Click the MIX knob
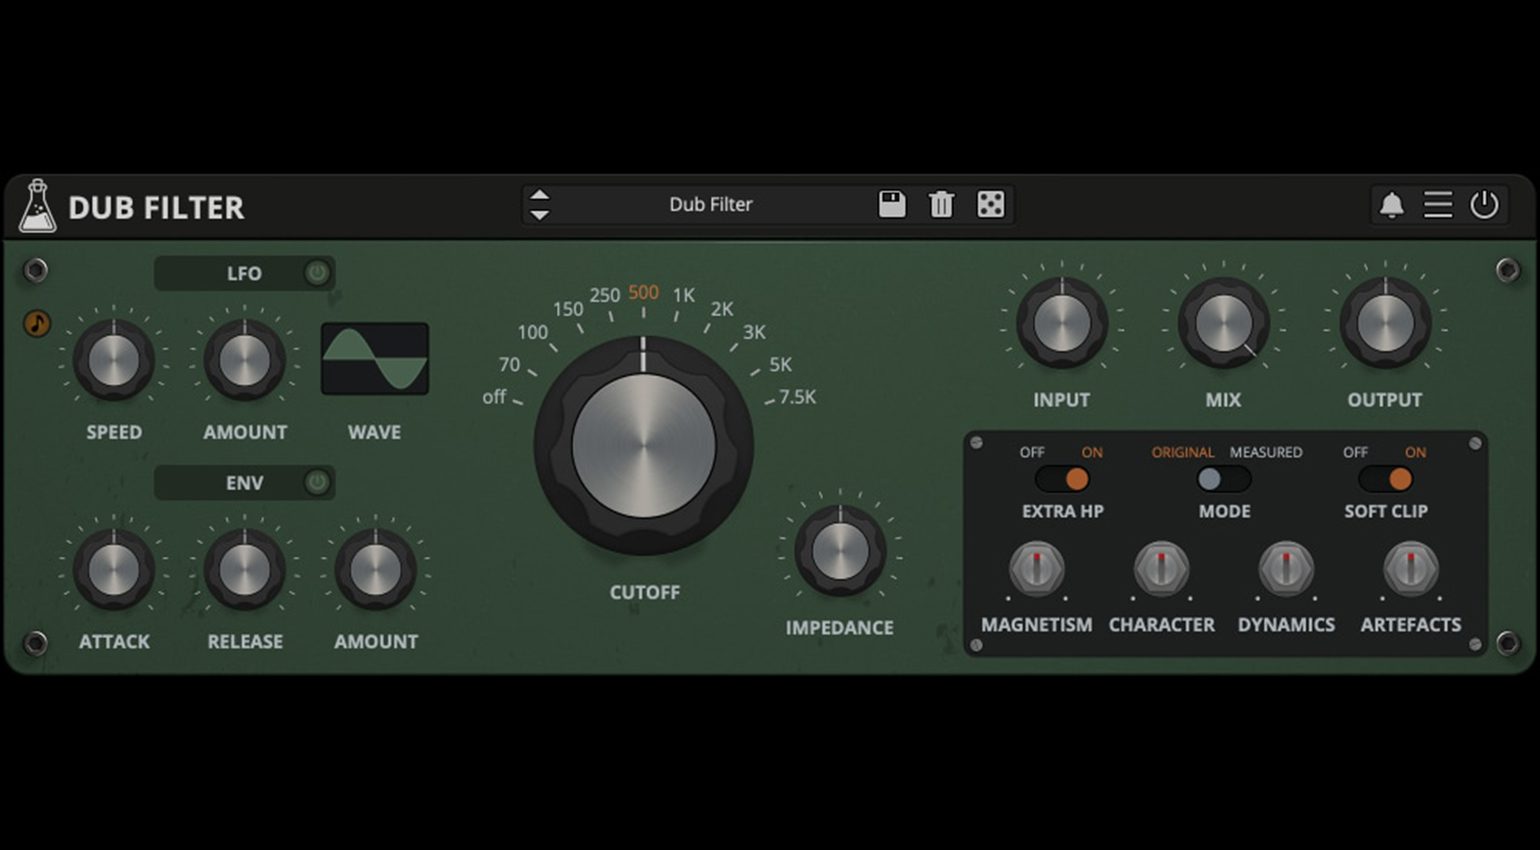1540x850 pixels. pos(1224,324)
